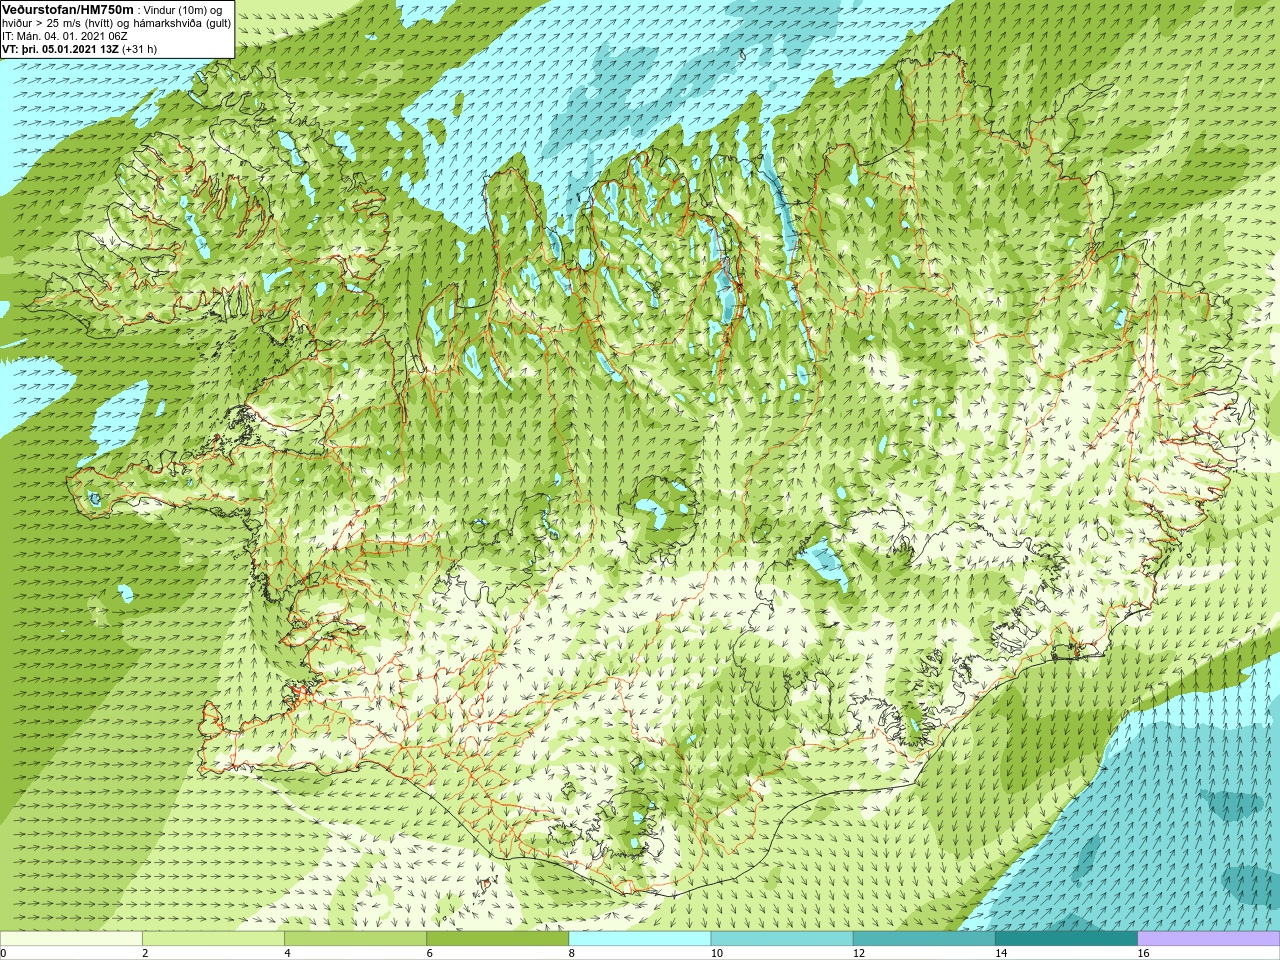This screenshot has width=1280, height=960.
Task: Click the scale label "10"
Action: coord(716,953)
